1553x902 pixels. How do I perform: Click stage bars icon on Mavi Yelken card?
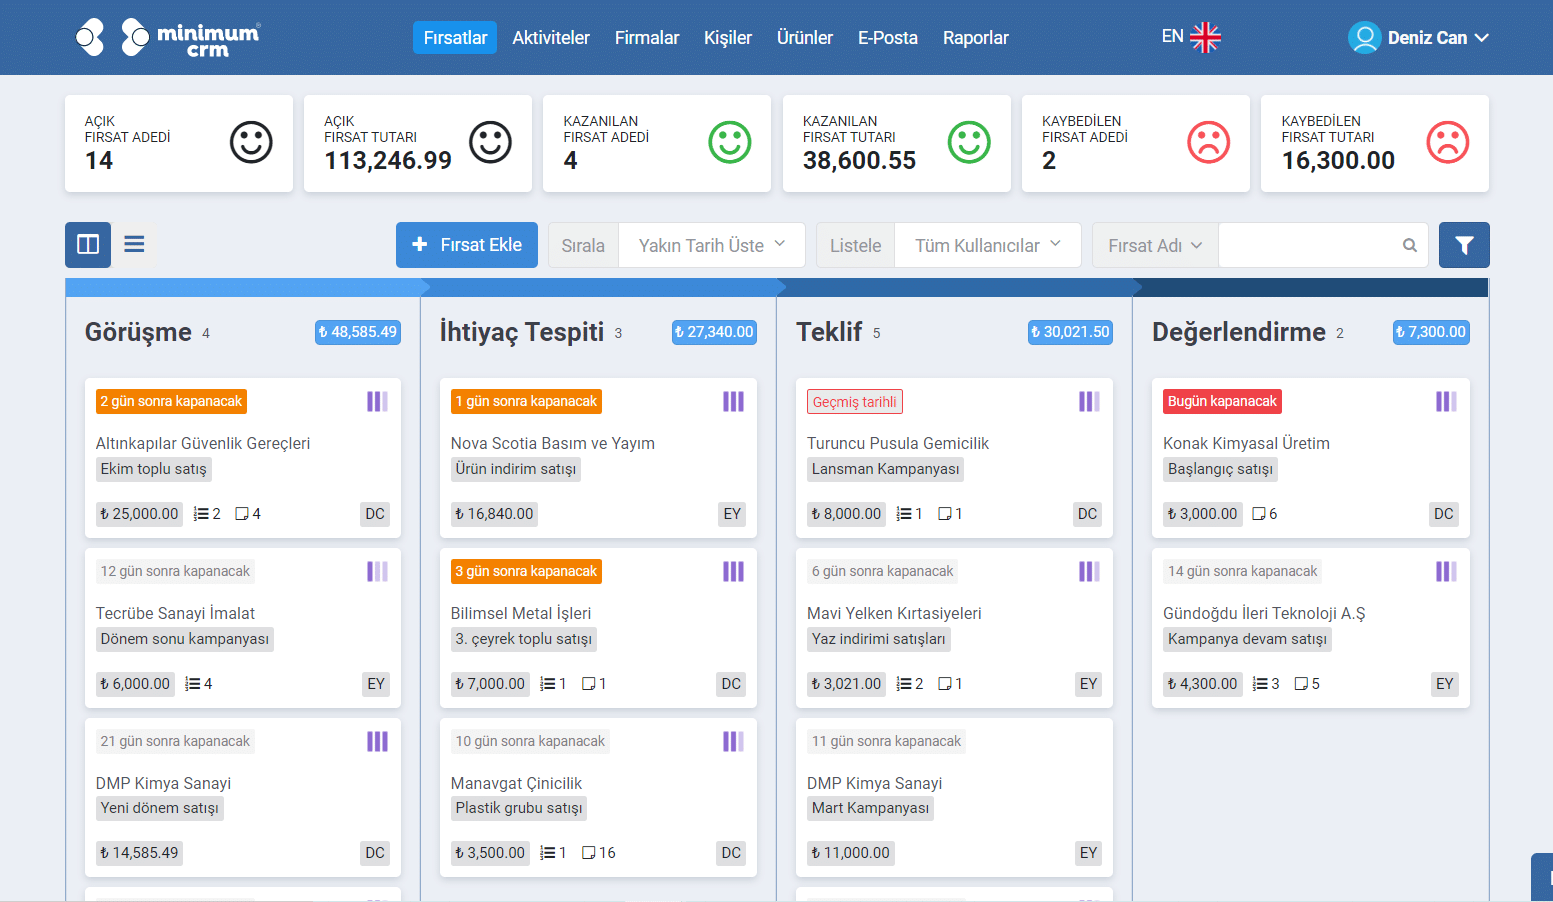click(1089, 571)
